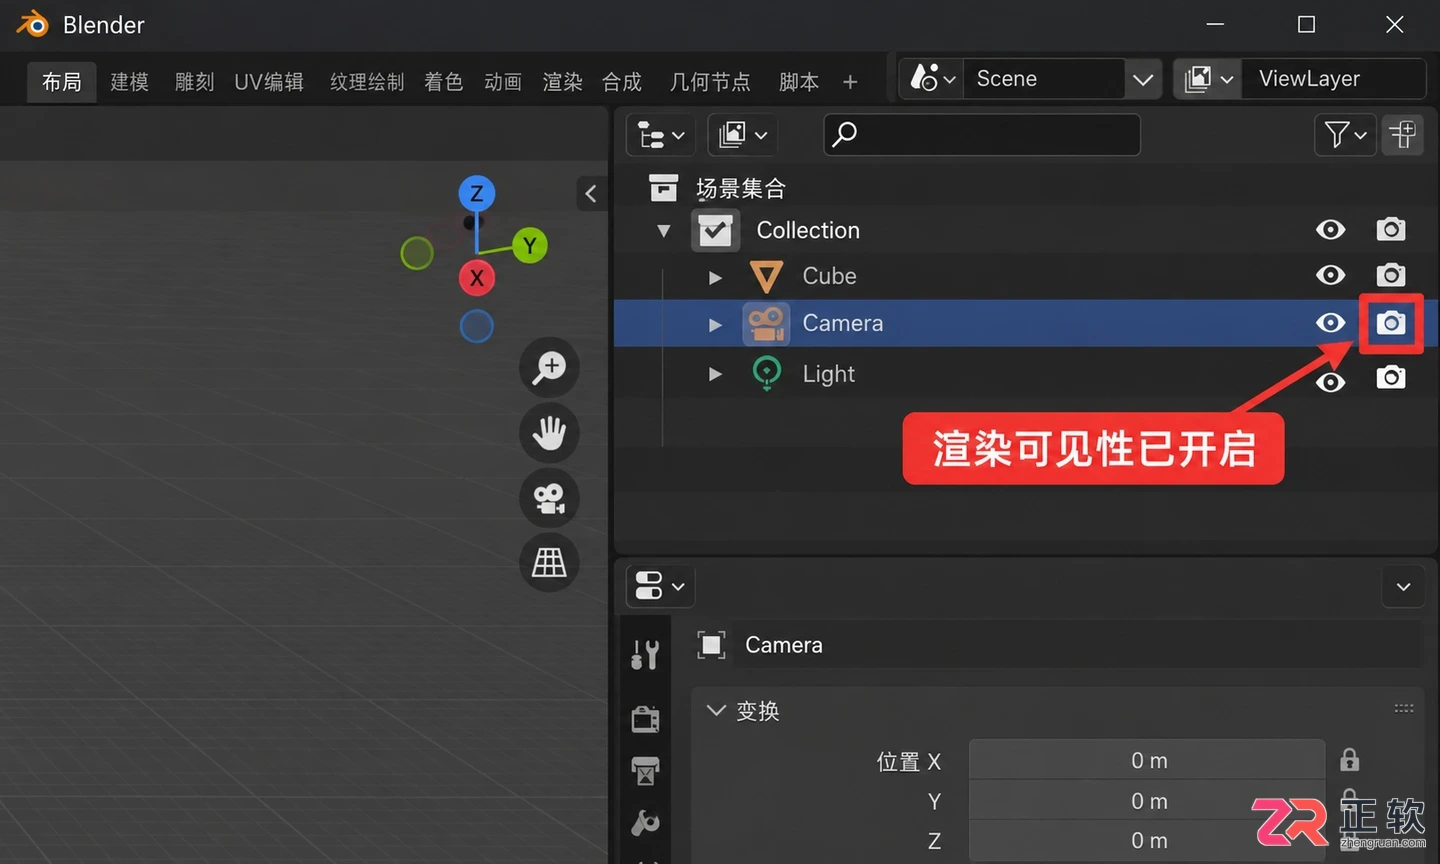The height and width of the screenshot is (864, 1440).
Task: Toggle viewport visibility of Collection
Action: [1330, 230]
